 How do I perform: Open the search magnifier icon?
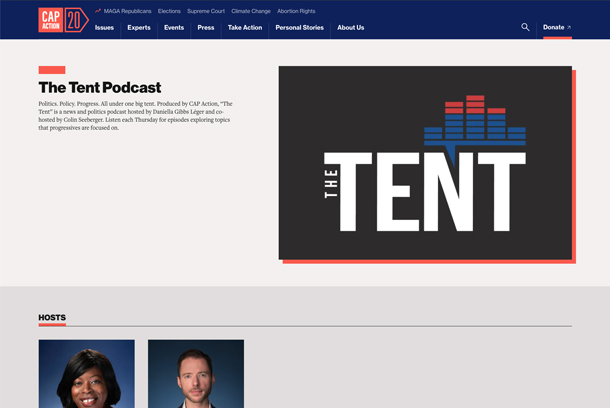[x=525, y=27]
